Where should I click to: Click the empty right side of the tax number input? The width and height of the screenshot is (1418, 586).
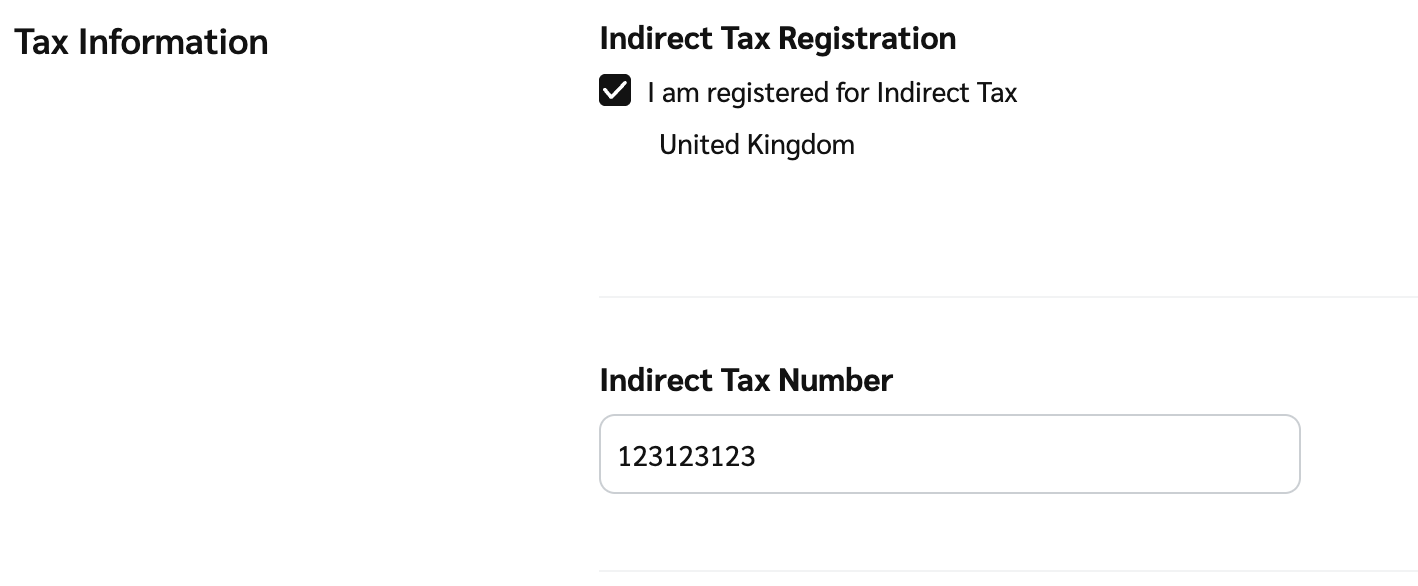[x=1150, y=455]
